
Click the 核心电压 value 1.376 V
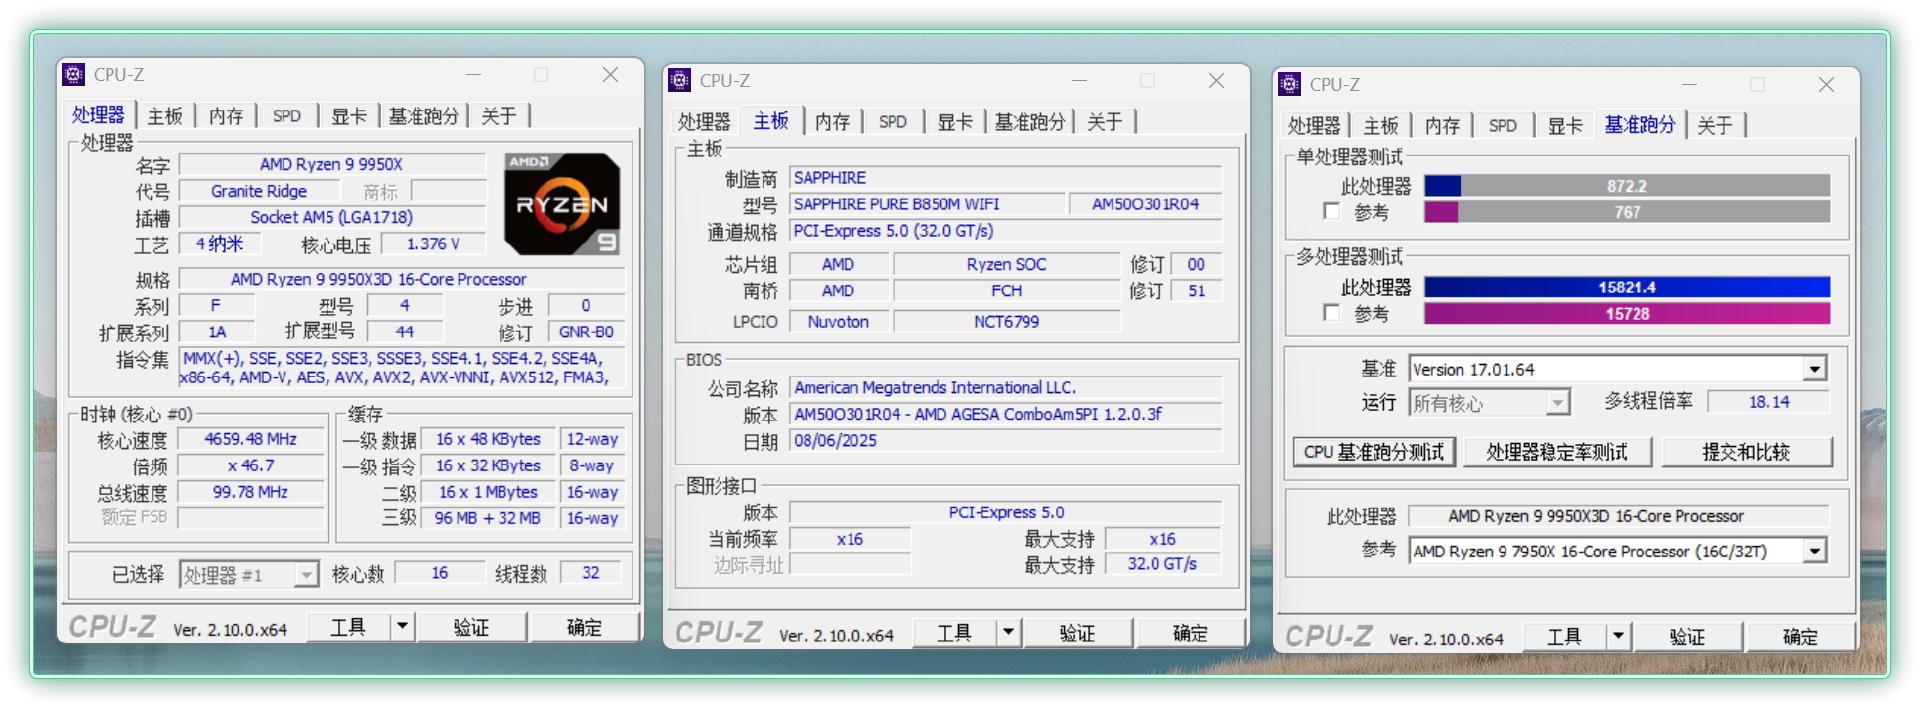tap(433, 244)
